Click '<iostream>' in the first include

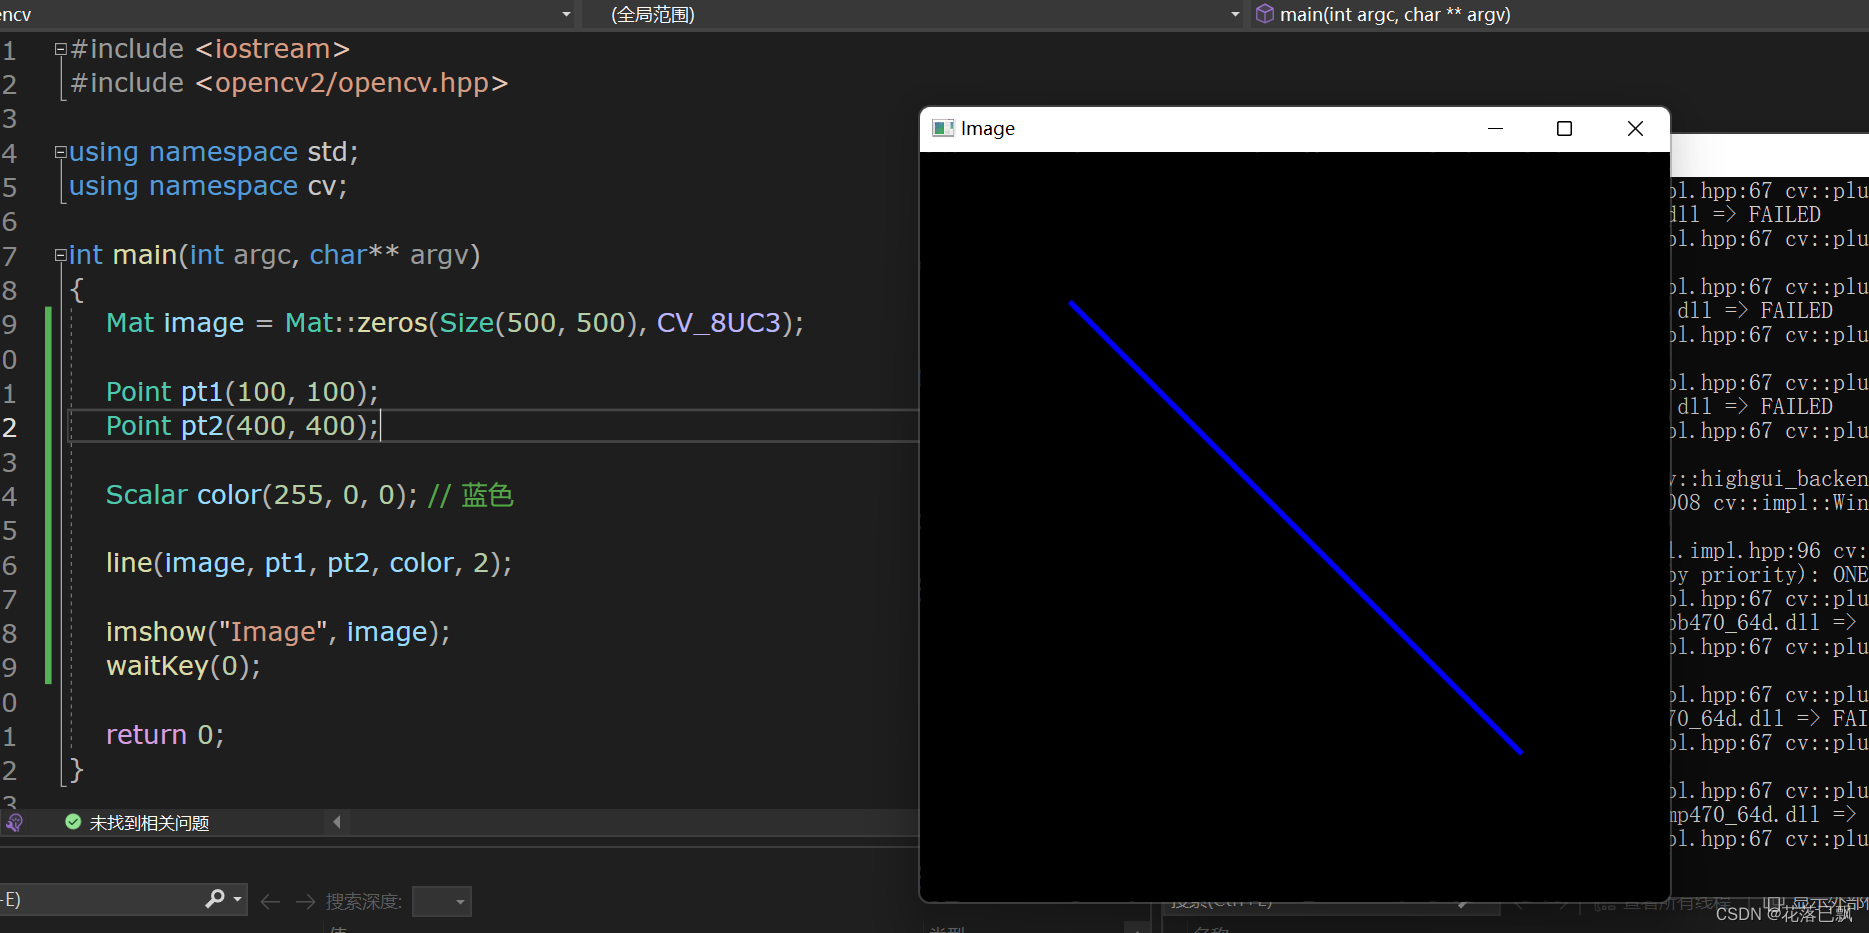click(x=273, y=49)
